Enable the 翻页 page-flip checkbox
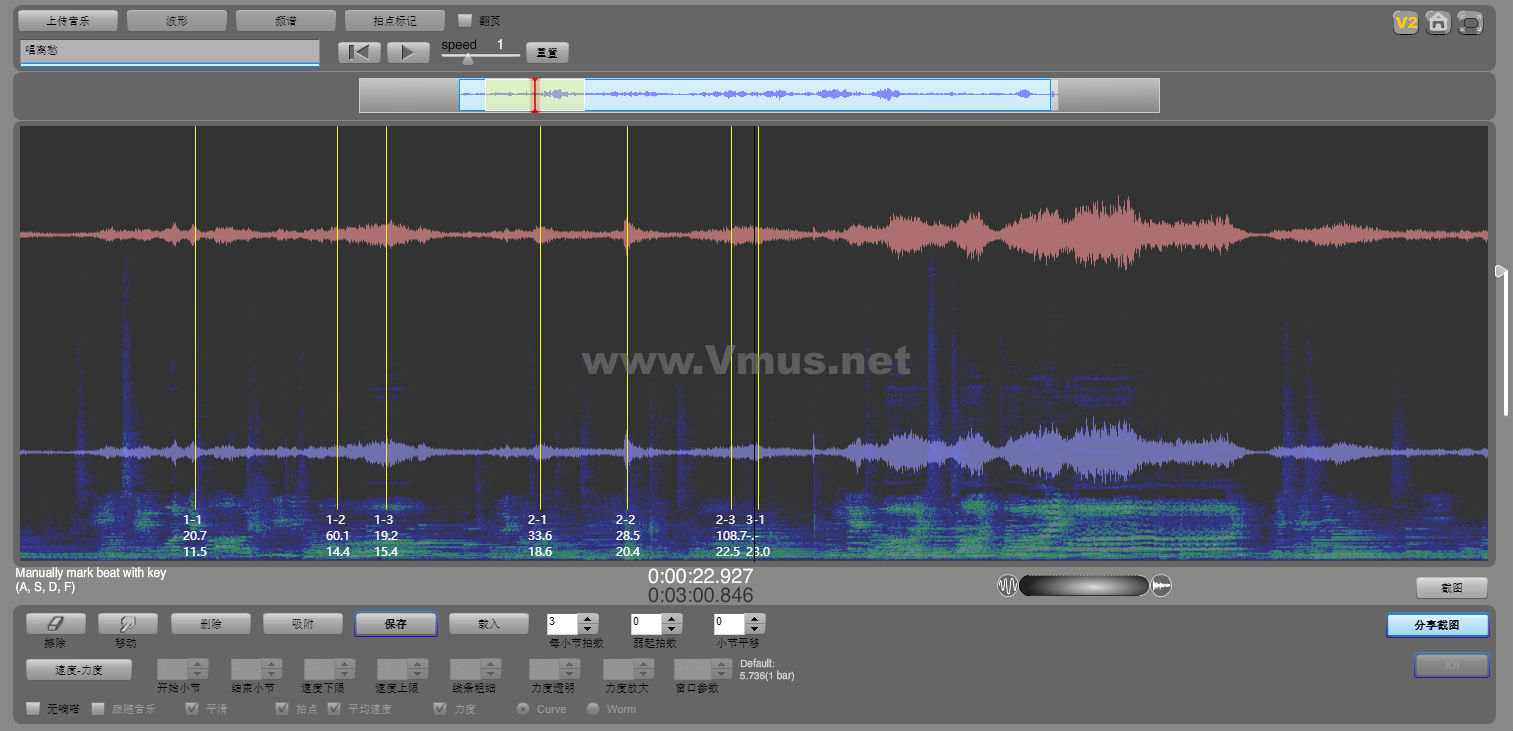This screenshot has width=1513, height=731. (465, 20)
